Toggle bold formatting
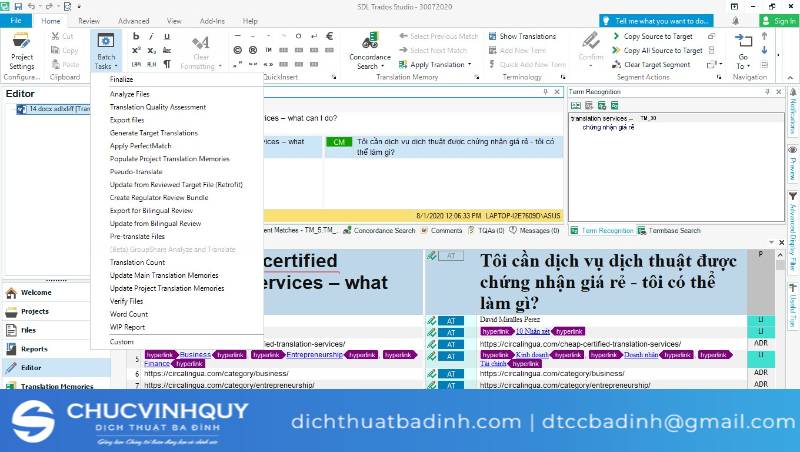 point(136,36)
